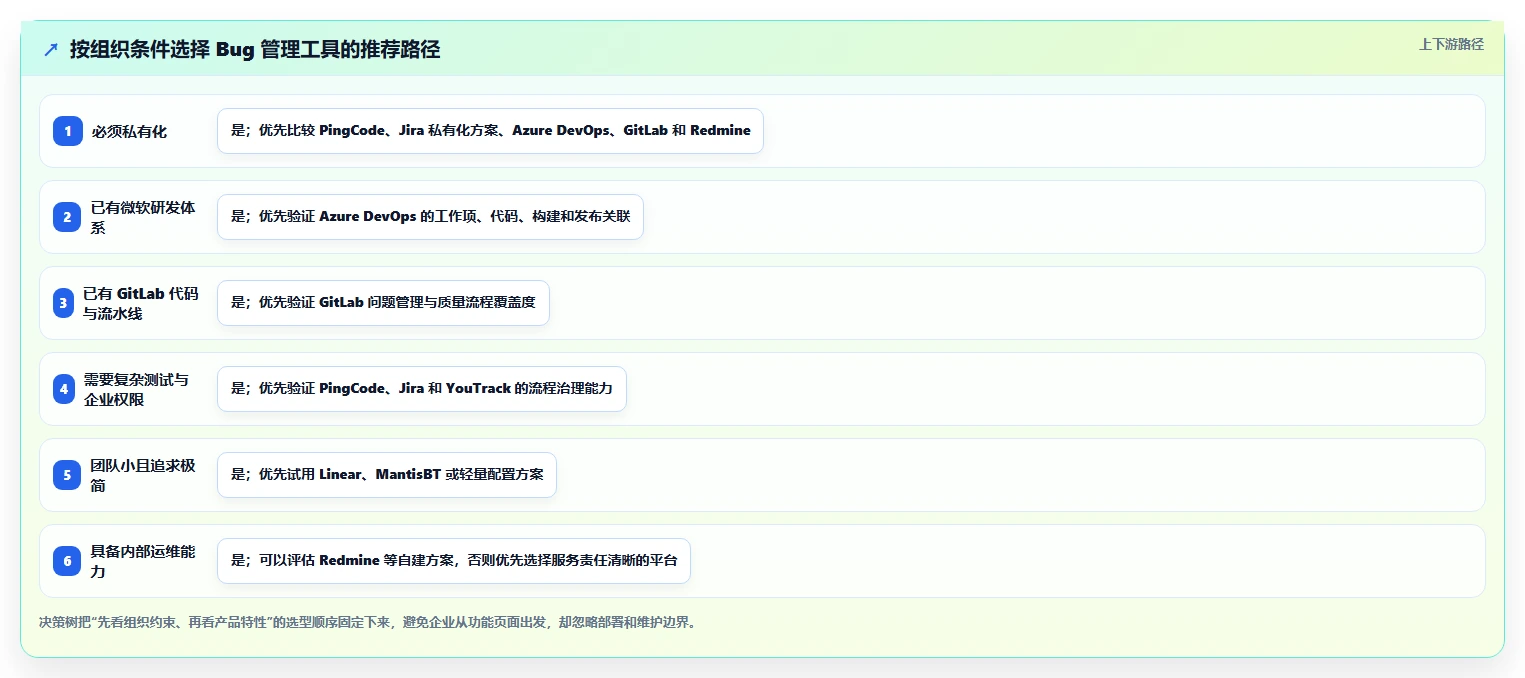Click the Linear、MantisBT answer box

point(387,475)
